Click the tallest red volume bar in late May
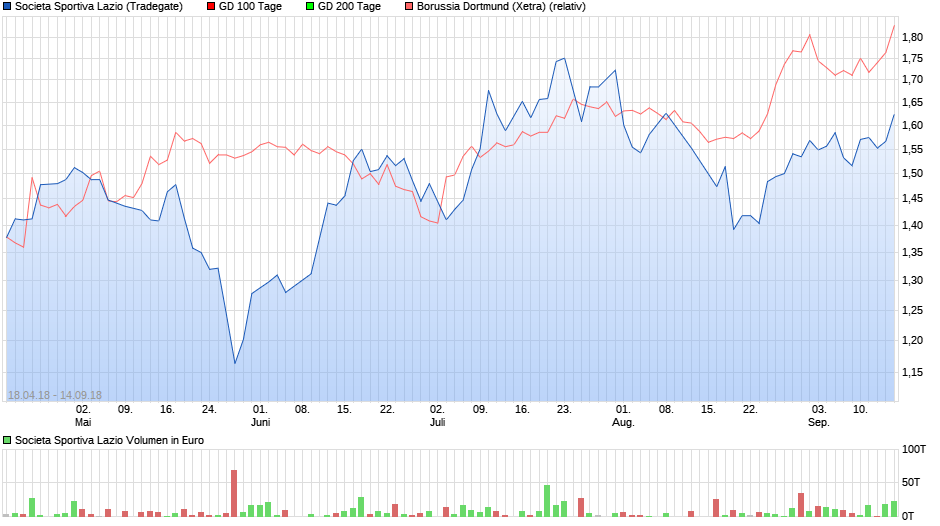Viewport: 940px width, 526px height. click(234, 493)
